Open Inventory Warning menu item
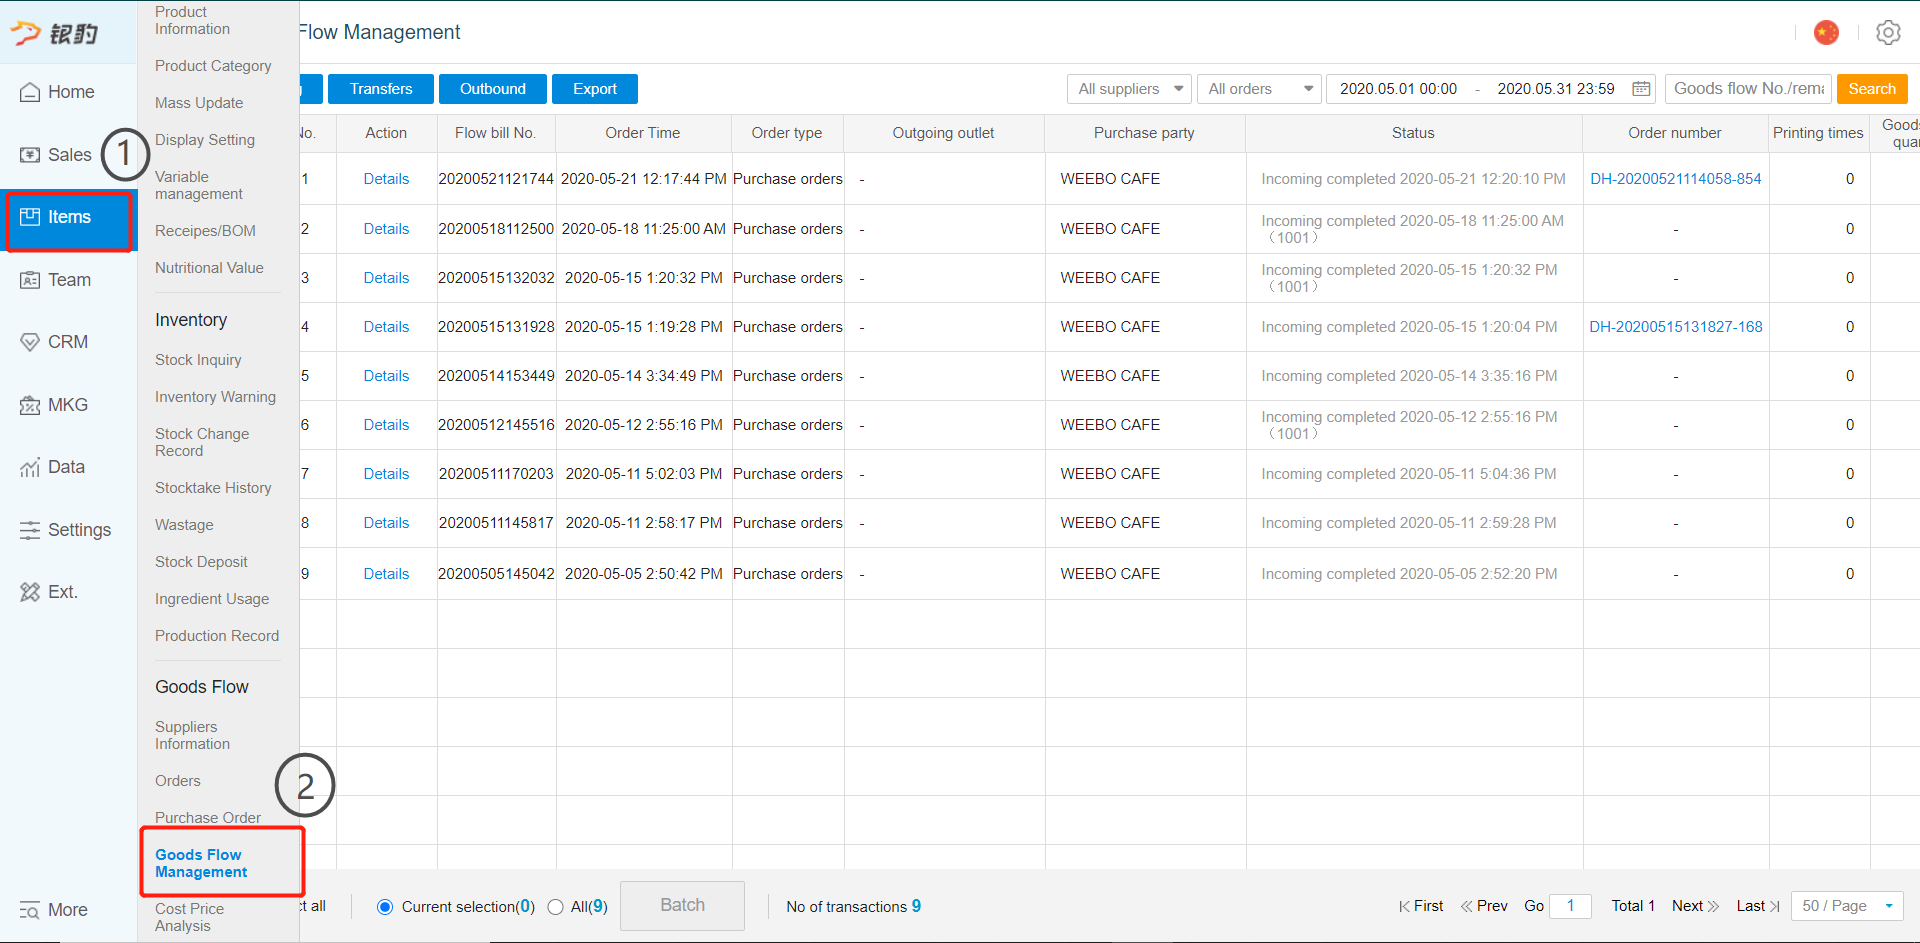1920x943 pixels. point(215,397)
